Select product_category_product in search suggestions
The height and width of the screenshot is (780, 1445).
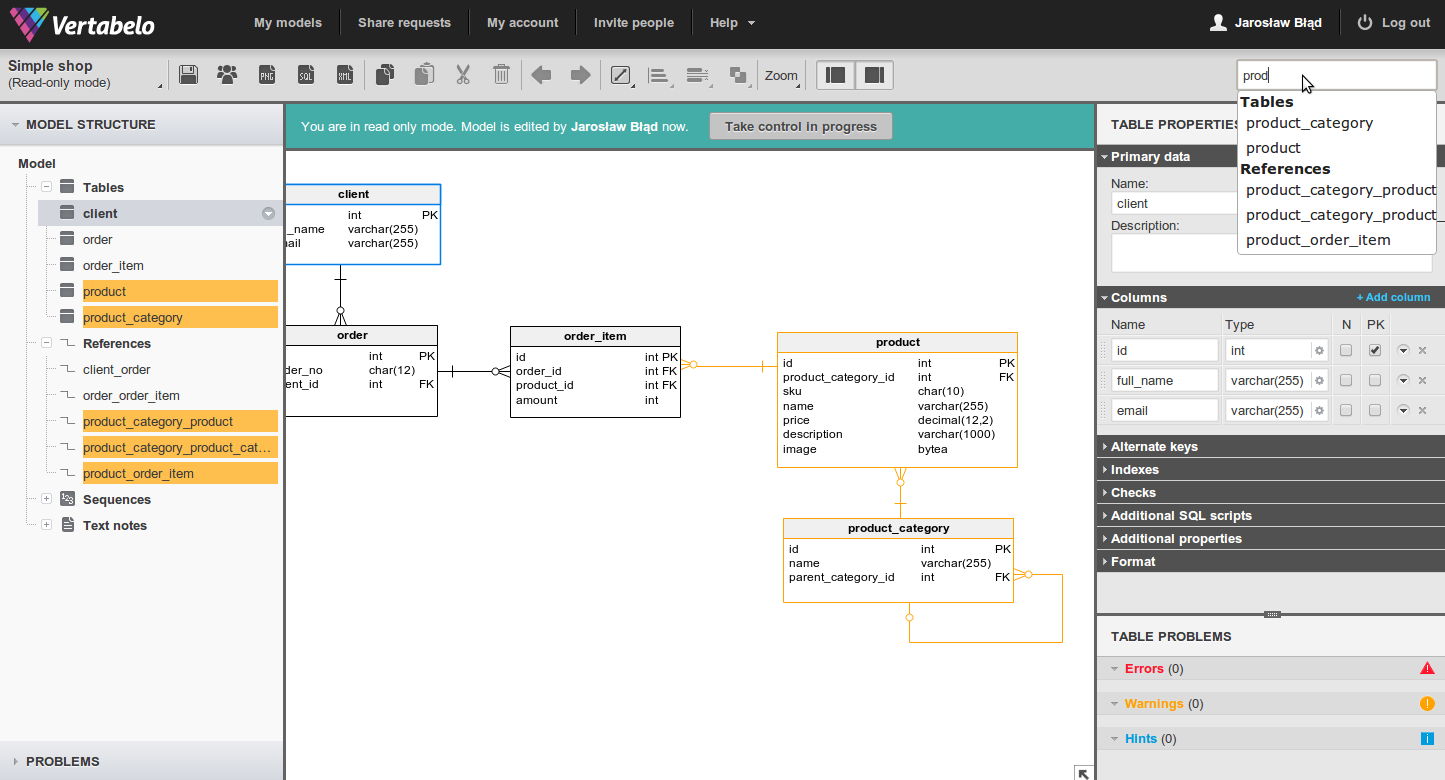(1340, 189)
